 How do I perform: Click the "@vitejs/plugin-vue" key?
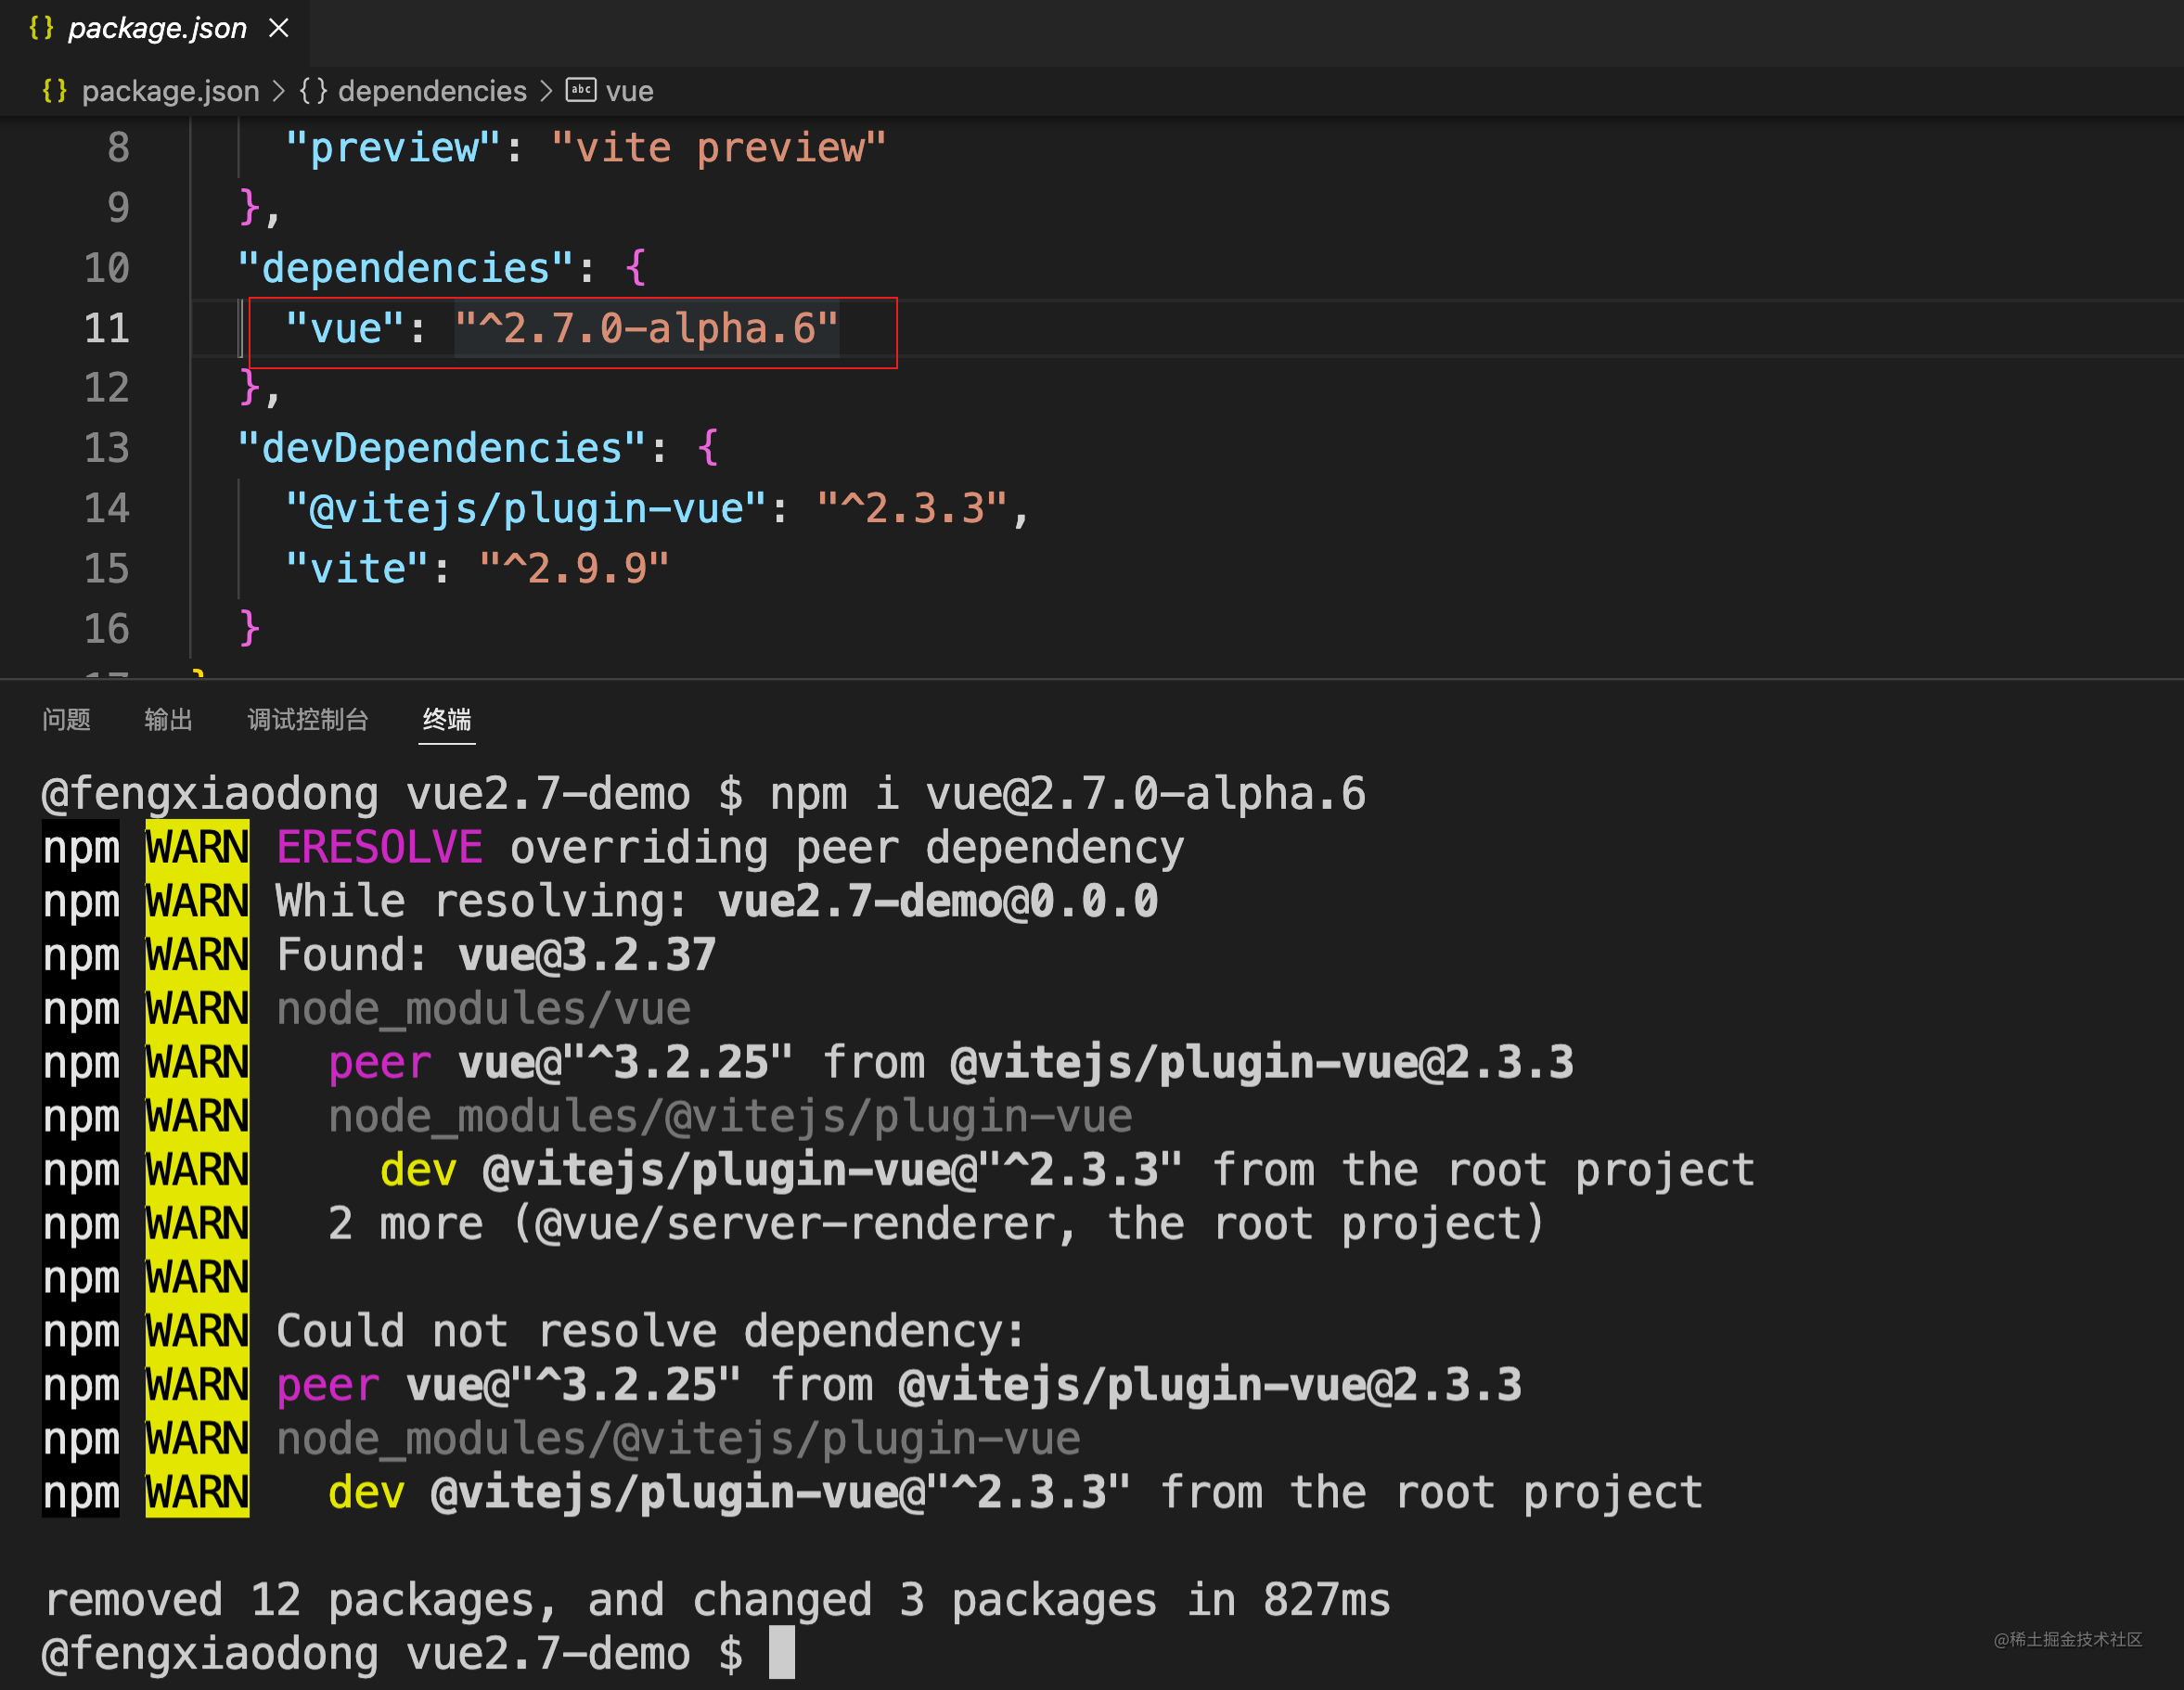[526, 508]
